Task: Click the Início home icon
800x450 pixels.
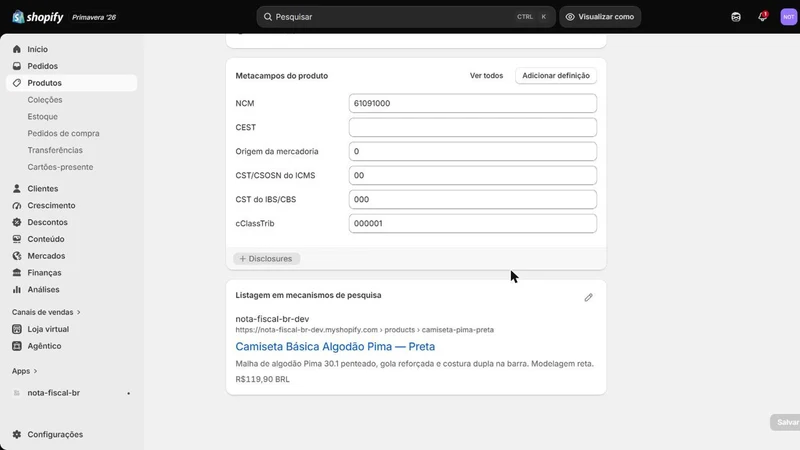Action: (x=17, y=49)
